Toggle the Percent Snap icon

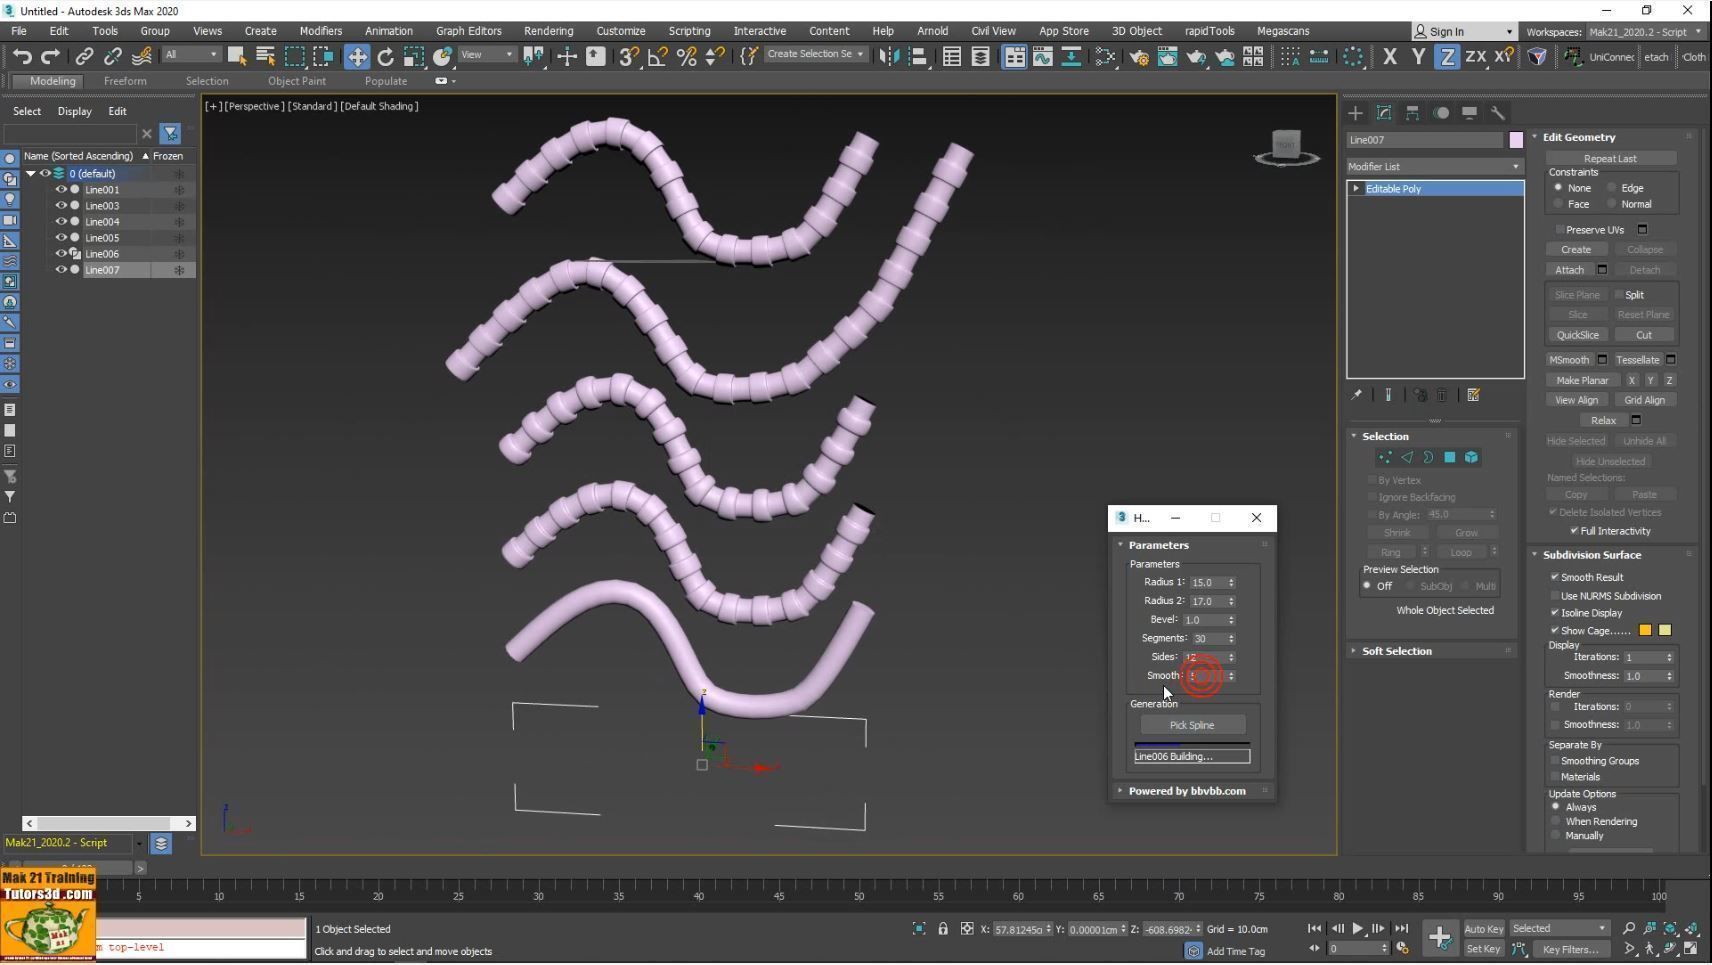point(686,57)
